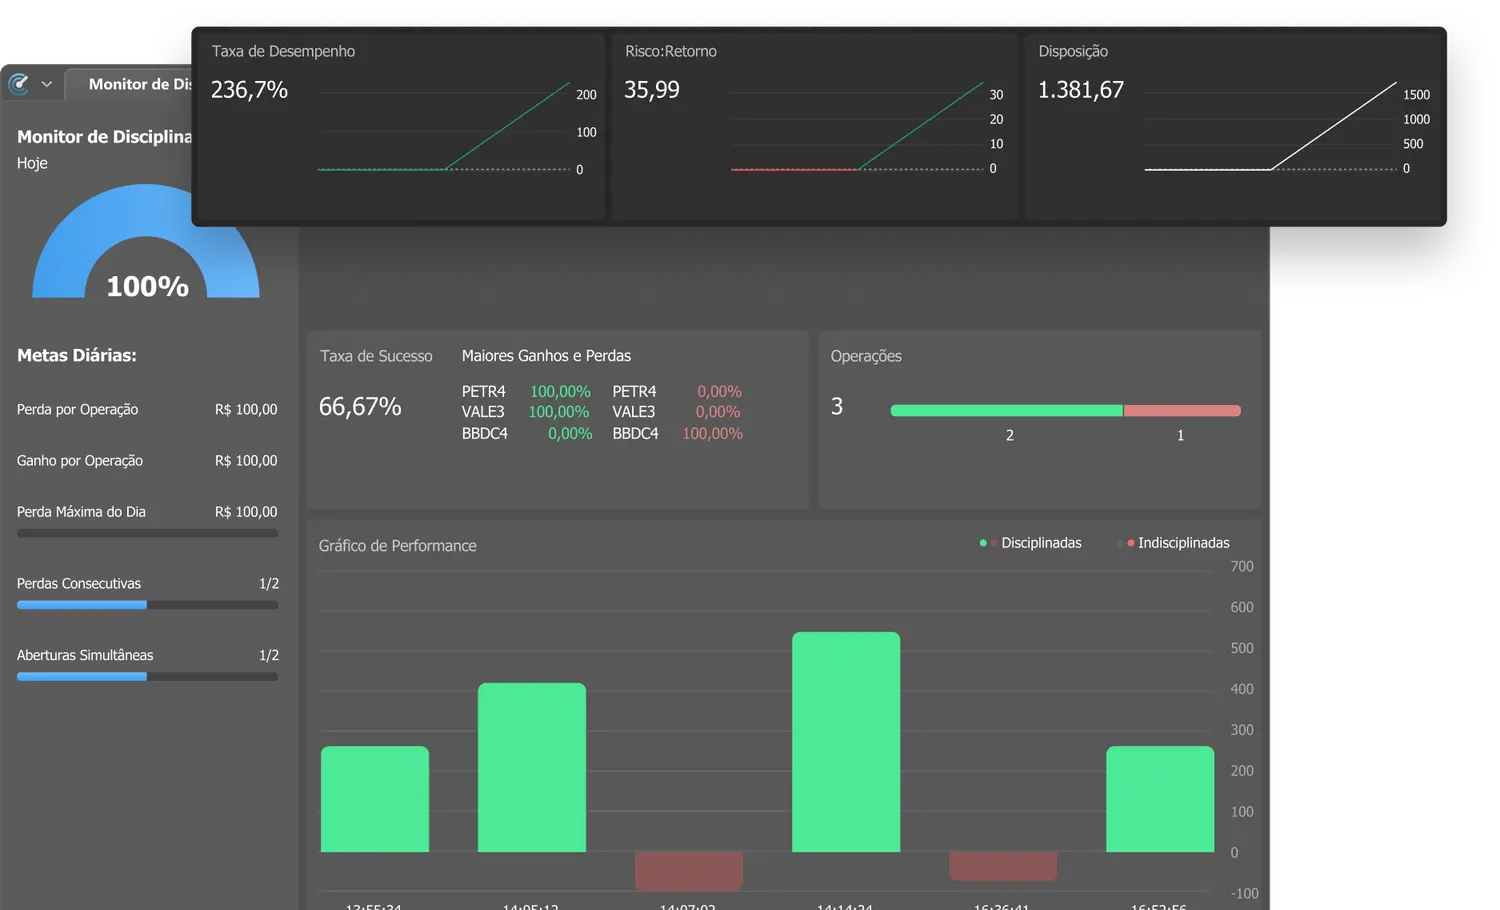Open the Risco:Retorno chart card
This screenshot has width=1500, height=910.
pos(813,127)
